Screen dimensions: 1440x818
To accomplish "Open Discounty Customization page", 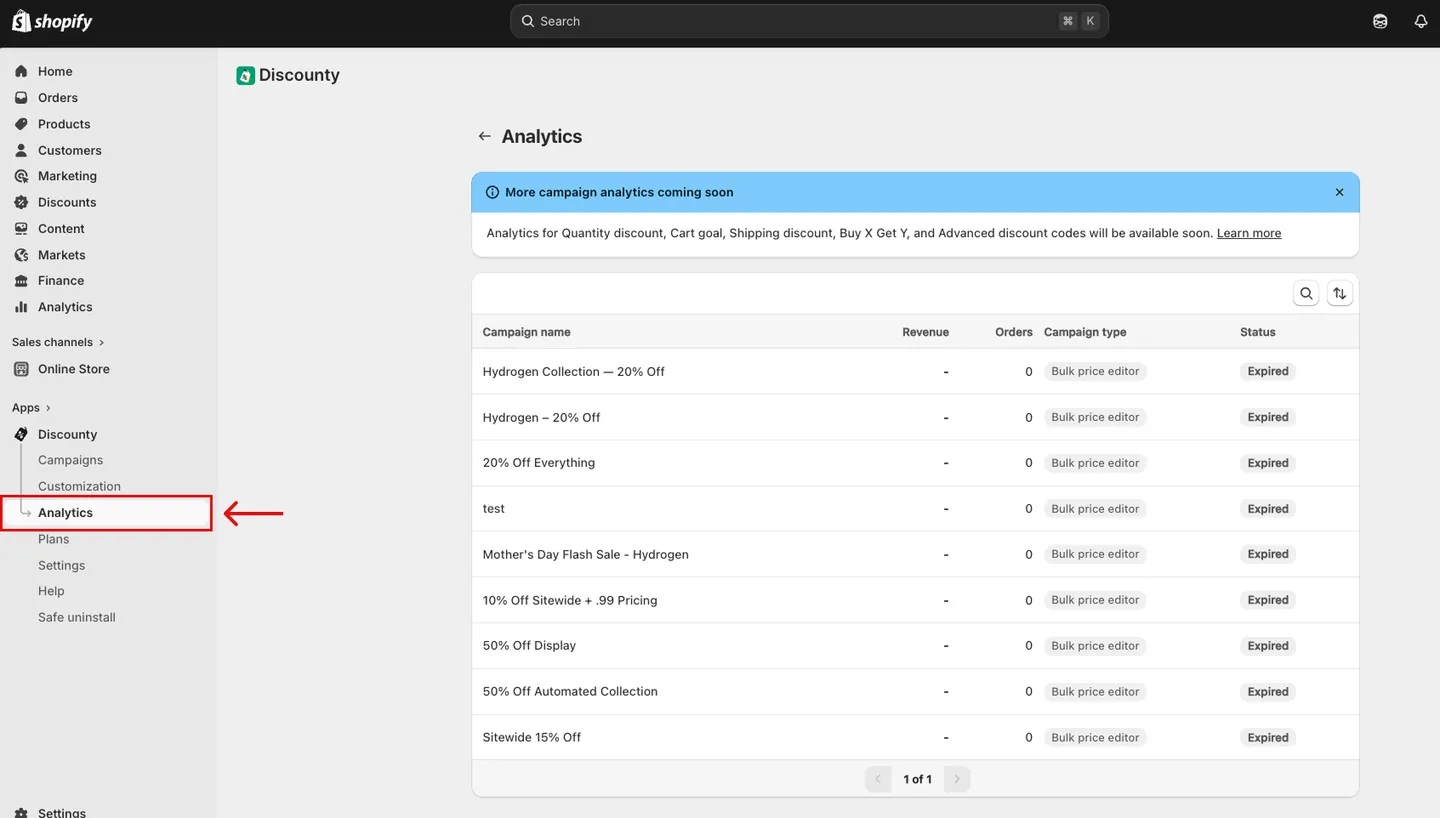I will coord(79,486).
